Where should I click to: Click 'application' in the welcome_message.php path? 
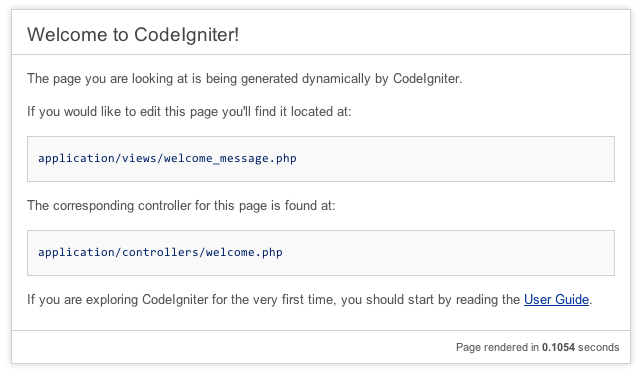coord(76,158)
